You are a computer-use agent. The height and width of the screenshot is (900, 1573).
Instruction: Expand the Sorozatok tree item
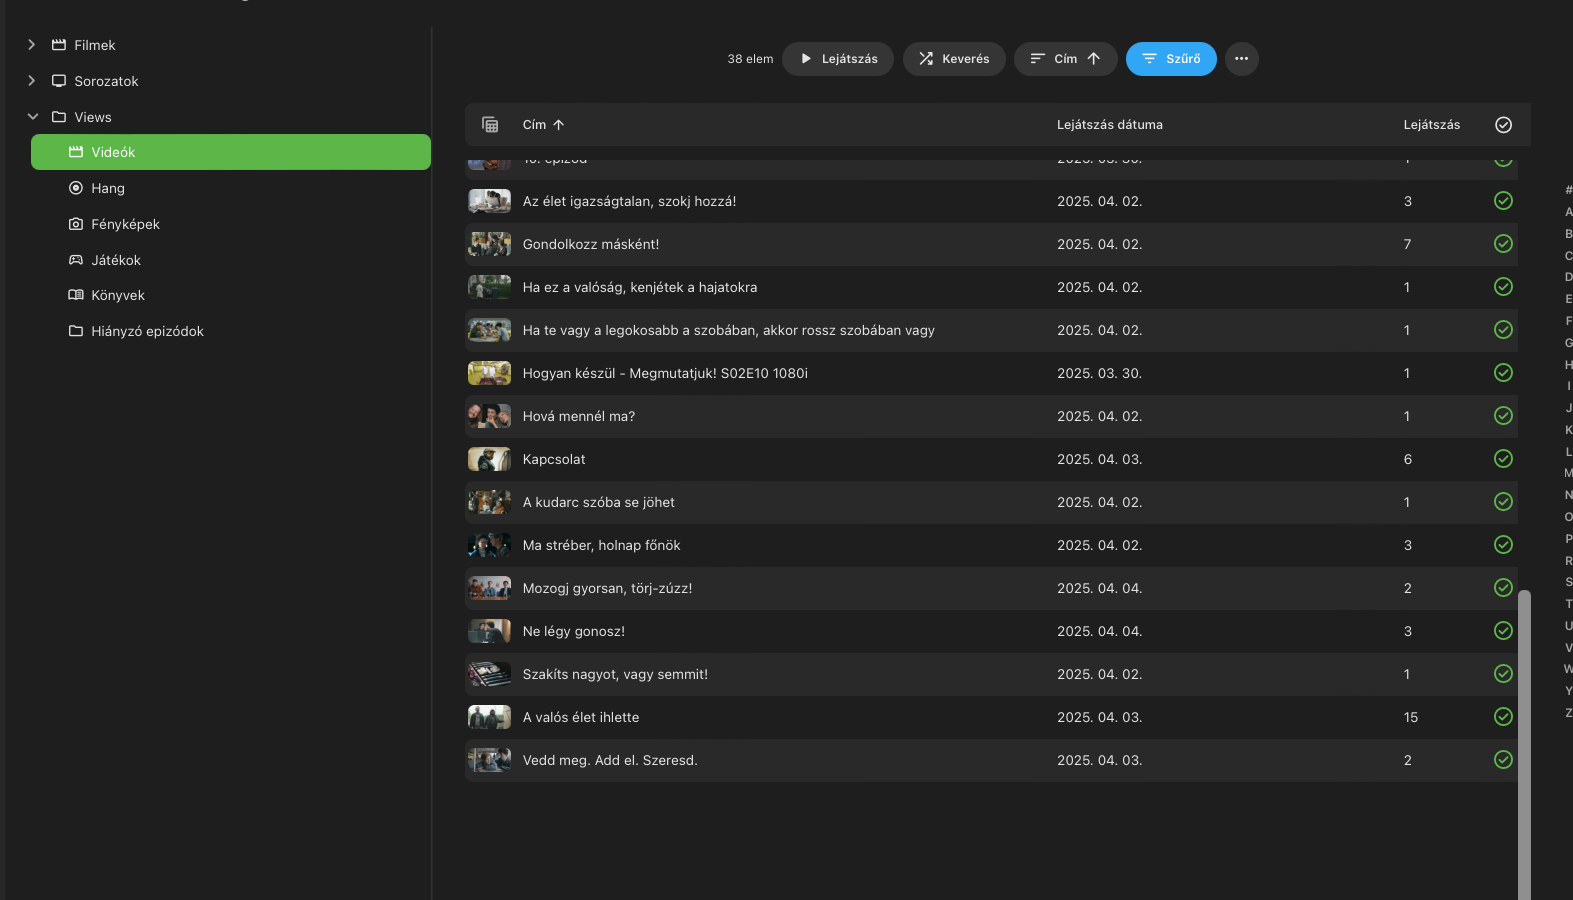[32, 81]
